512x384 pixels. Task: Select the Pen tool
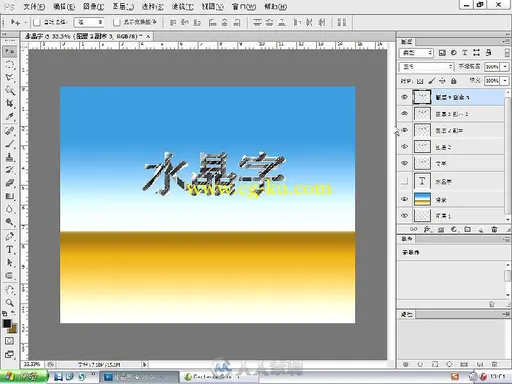click(x=9, y=236)
